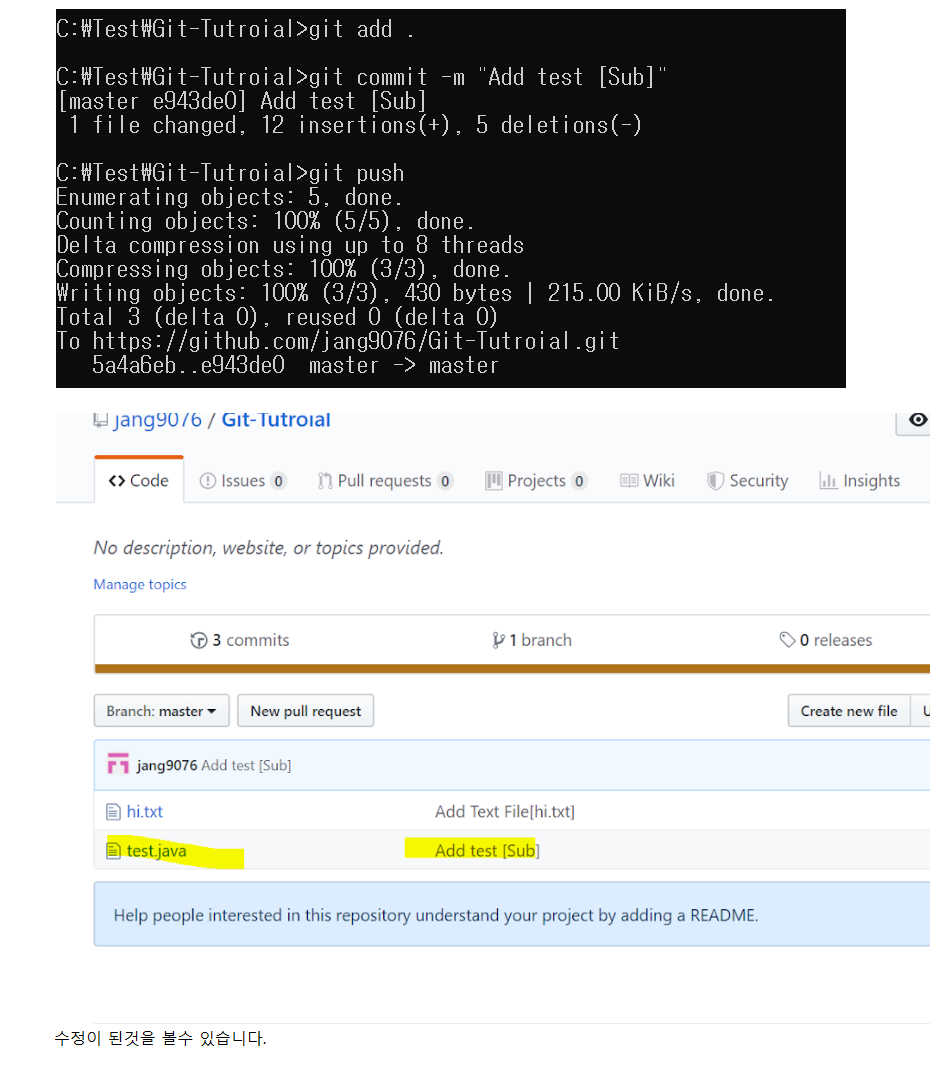Viewport: 930px width, 1073px height.
Task: Click the Code tab brackets icon
Action: tap(116, 481)
